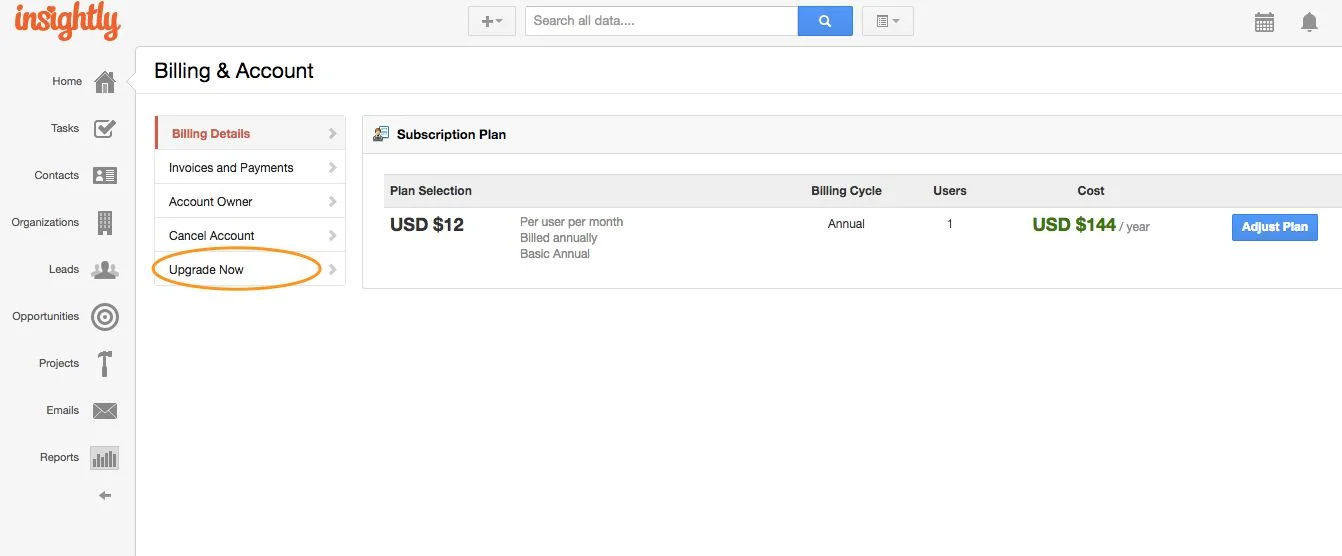Image resolution: width=1342 pixels, height=556 pixels.
Task: Focus the Search all data field
Action: [x=661, y=21]
